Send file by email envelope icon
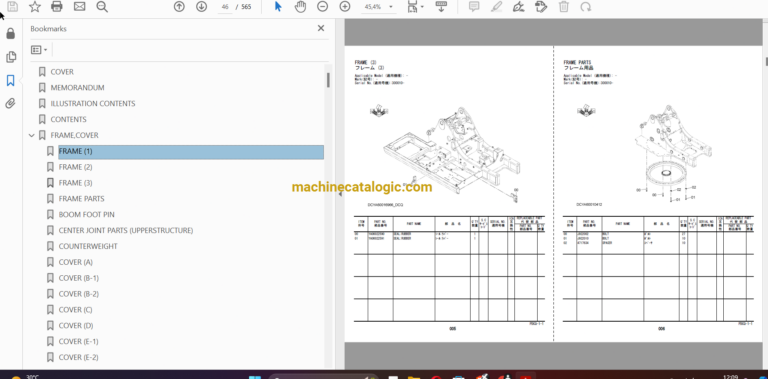 [79, 6]
